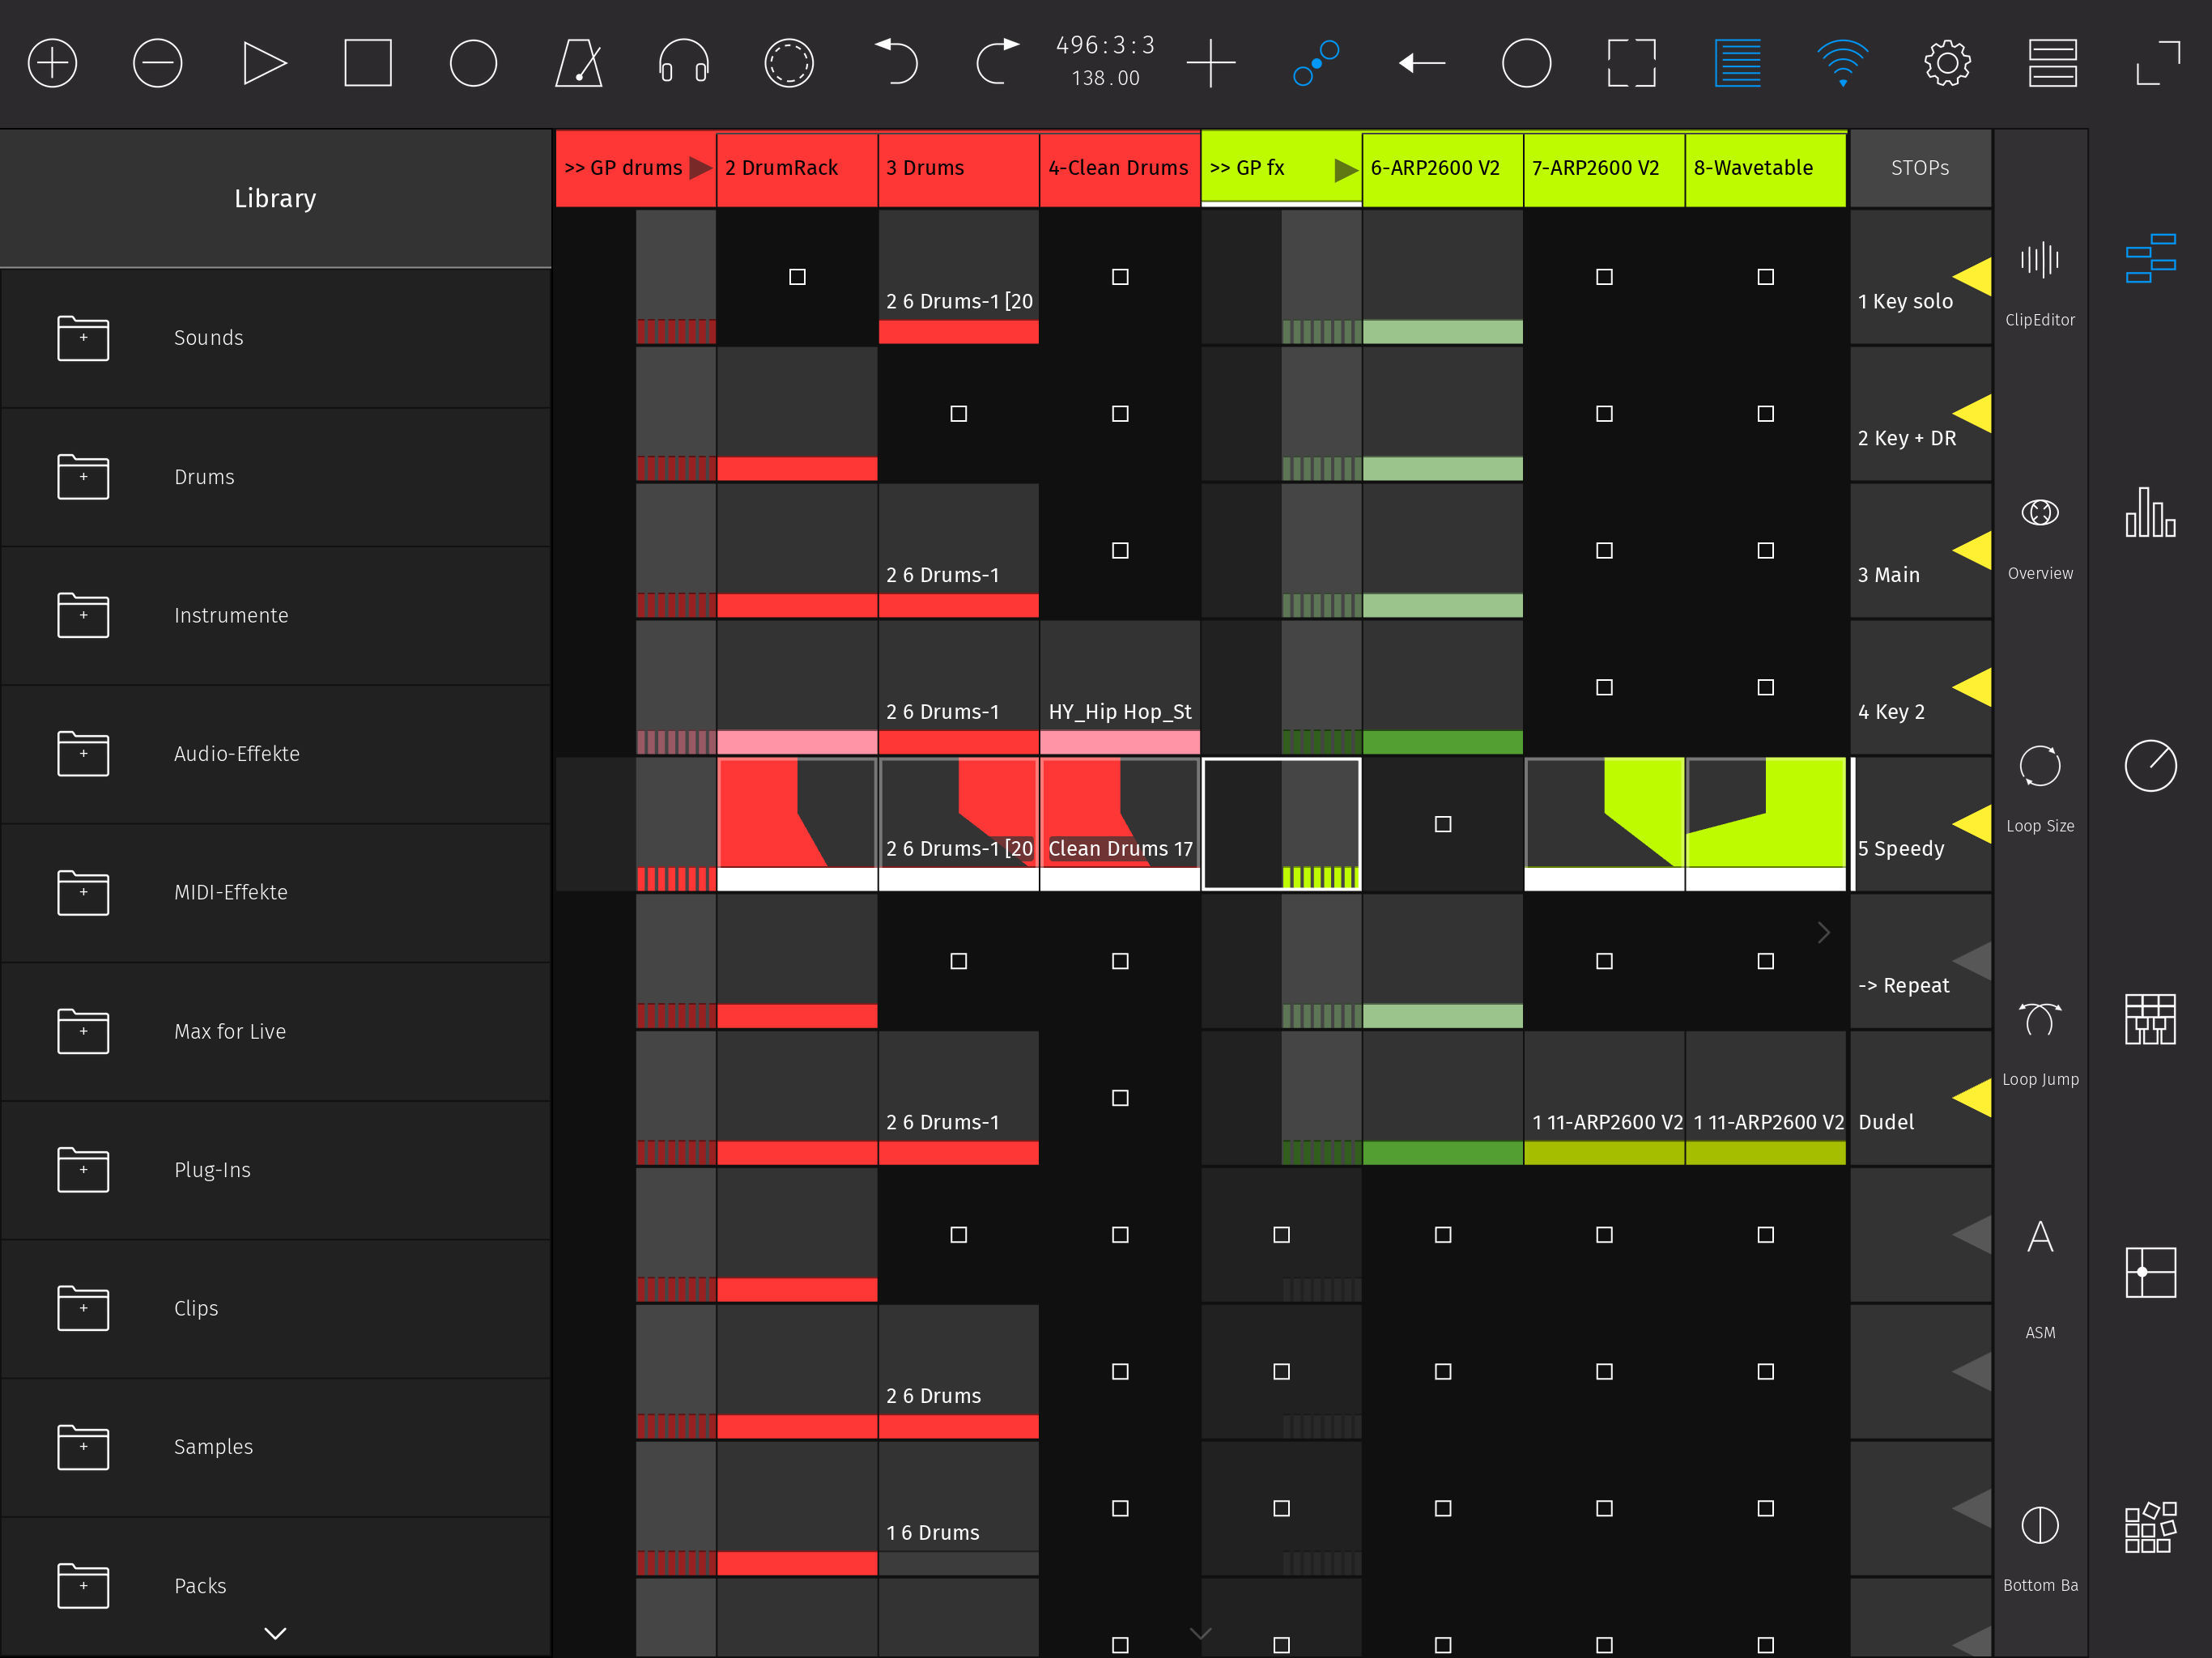Open the settings gear icon
This screenshot has height=1658, width=2212.
[1946, 64]
